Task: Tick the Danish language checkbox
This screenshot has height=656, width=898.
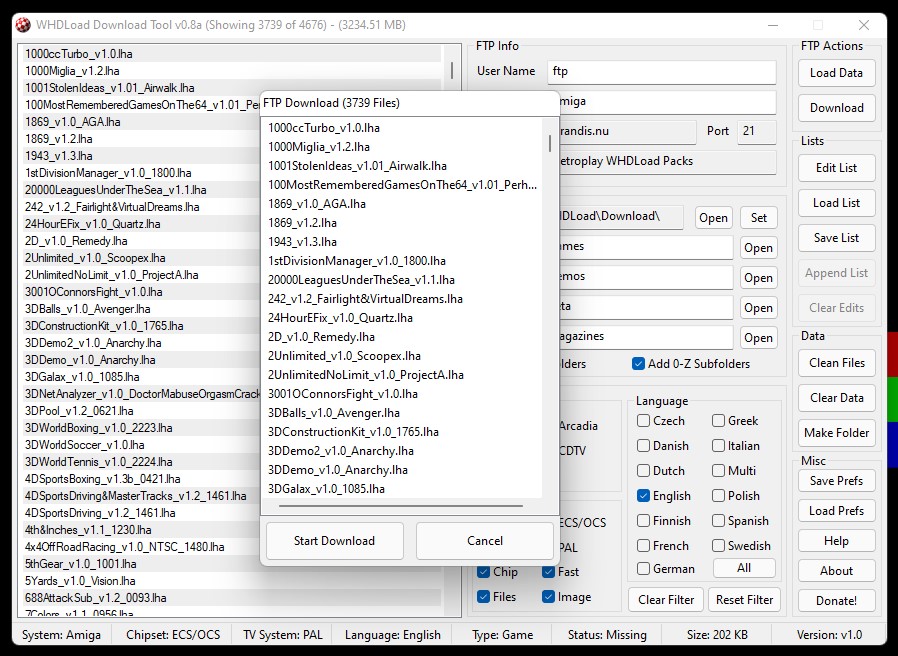Action: point(643,446)
